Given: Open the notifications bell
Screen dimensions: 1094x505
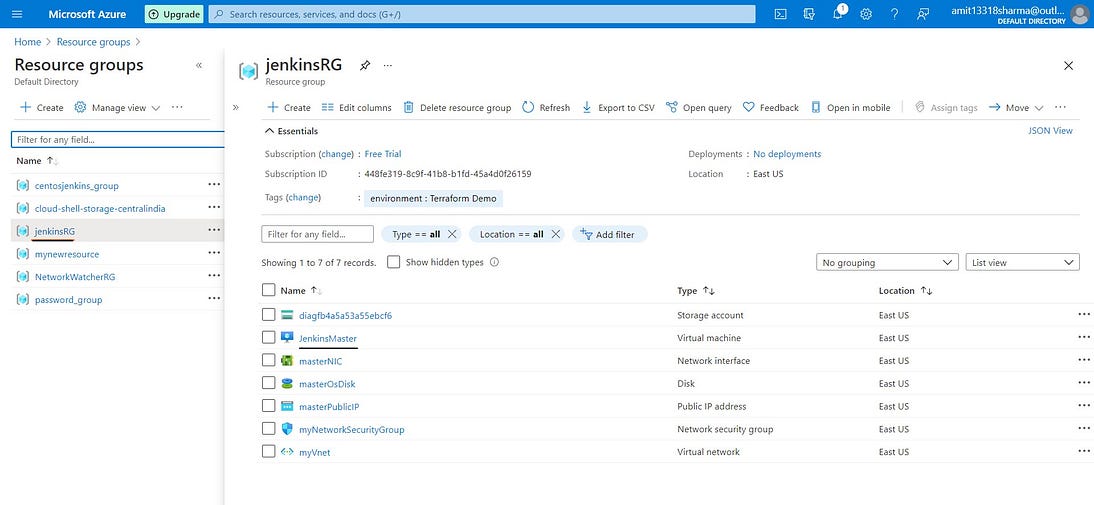Looking at the screenshot, I should coord(838,14).
